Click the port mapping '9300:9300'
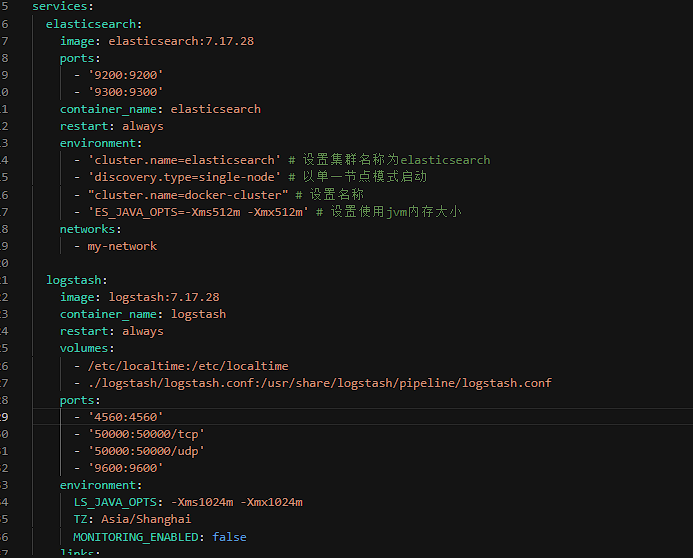693x558 pixels. pyautogui.click(x=126, y=92)
